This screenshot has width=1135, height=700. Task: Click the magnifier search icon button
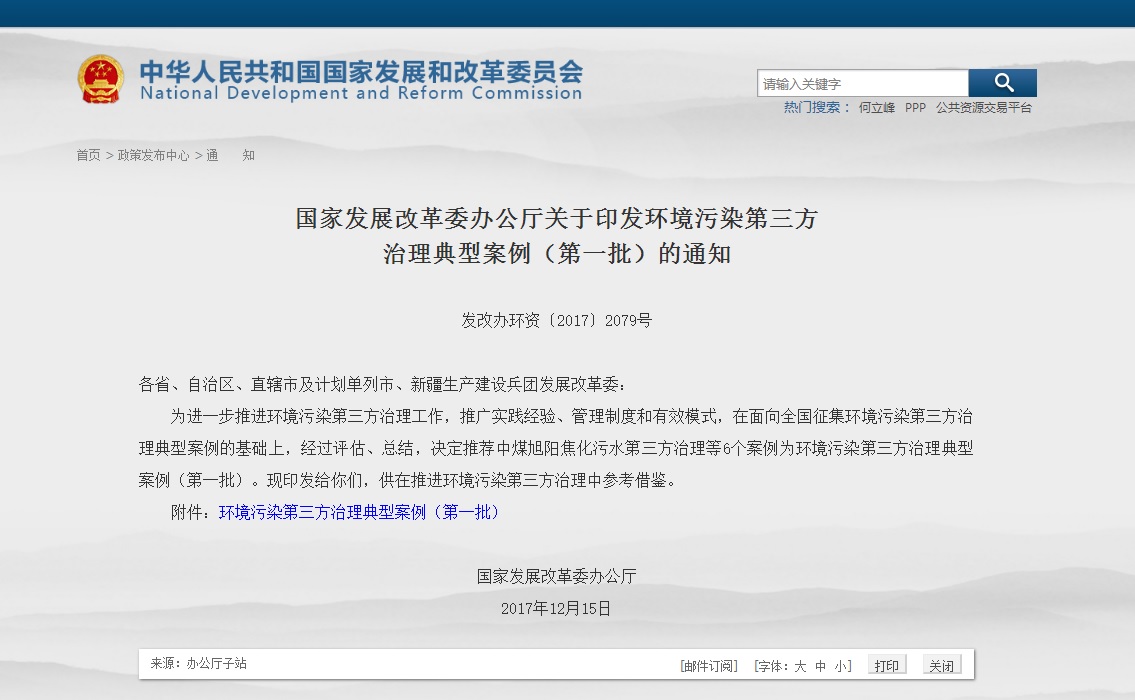[x=1003, y=83]
